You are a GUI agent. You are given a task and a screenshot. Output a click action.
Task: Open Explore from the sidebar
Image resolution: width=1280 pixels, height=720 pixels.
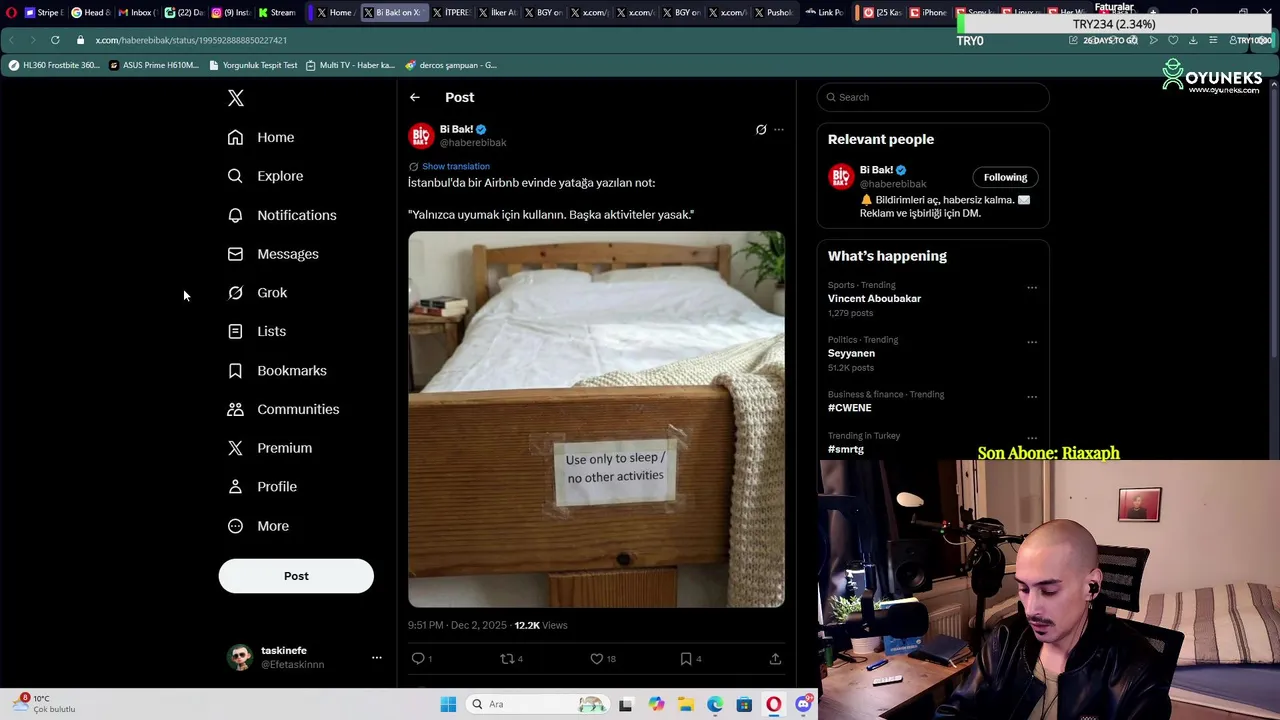pos(265,176)
